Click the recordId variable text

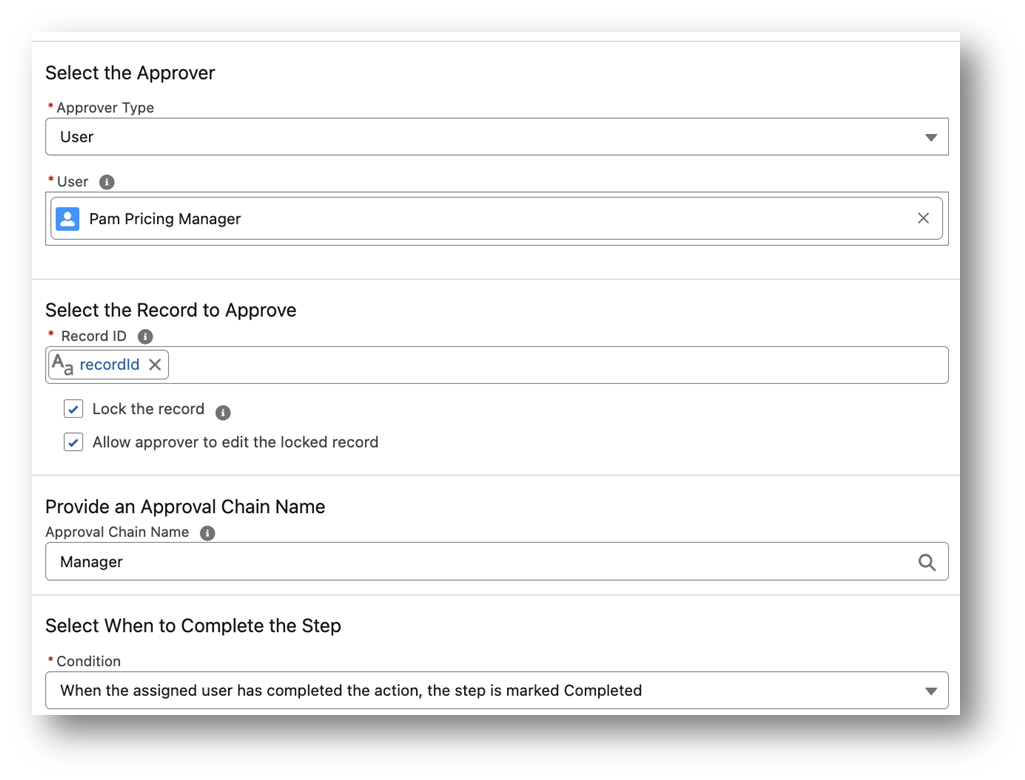click(x=109, y=365)
